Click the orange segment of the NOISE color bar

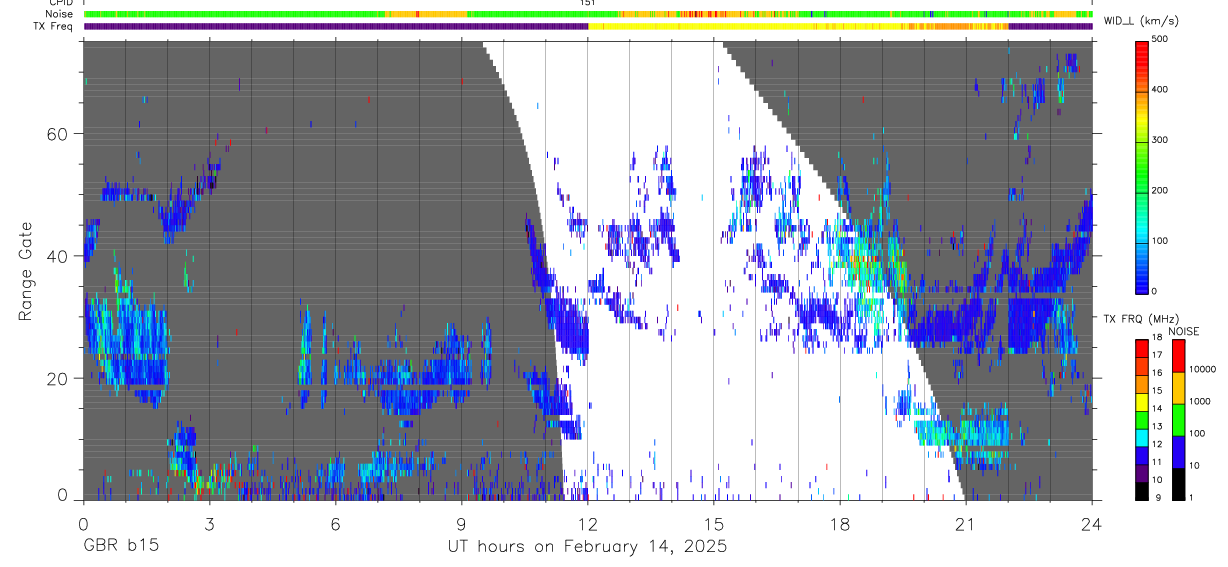coord(1178,388)
